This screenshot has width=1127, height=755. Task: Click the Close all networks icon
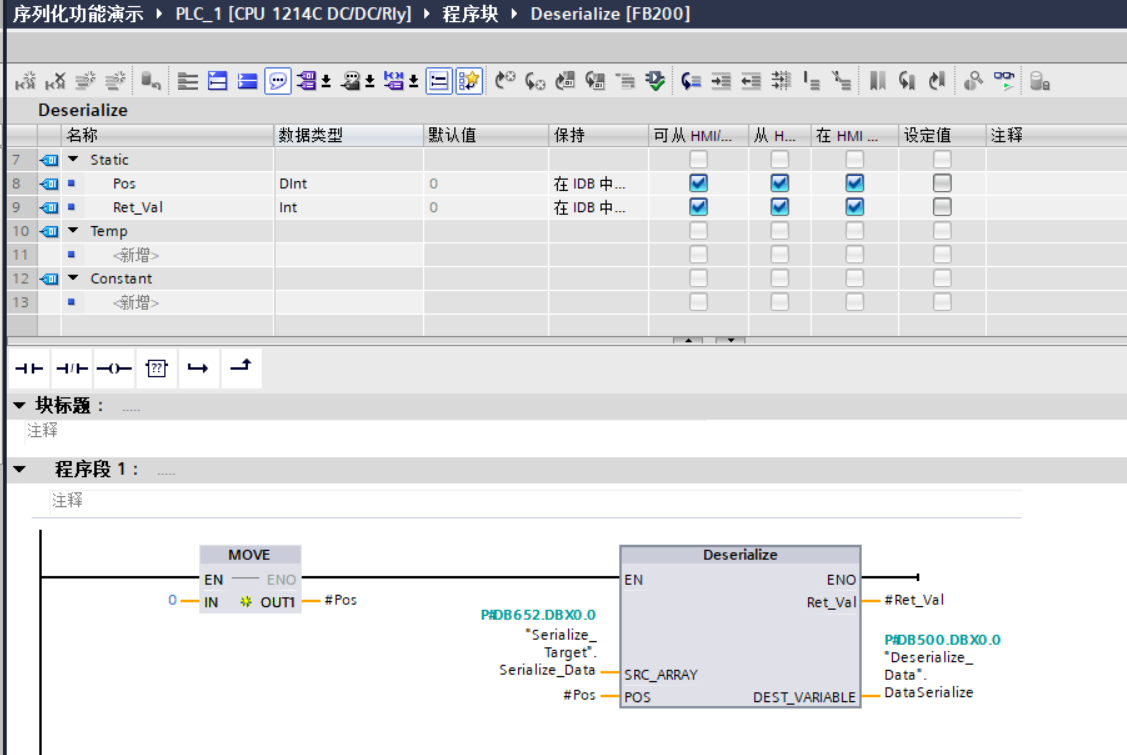(x=248, y=81)
